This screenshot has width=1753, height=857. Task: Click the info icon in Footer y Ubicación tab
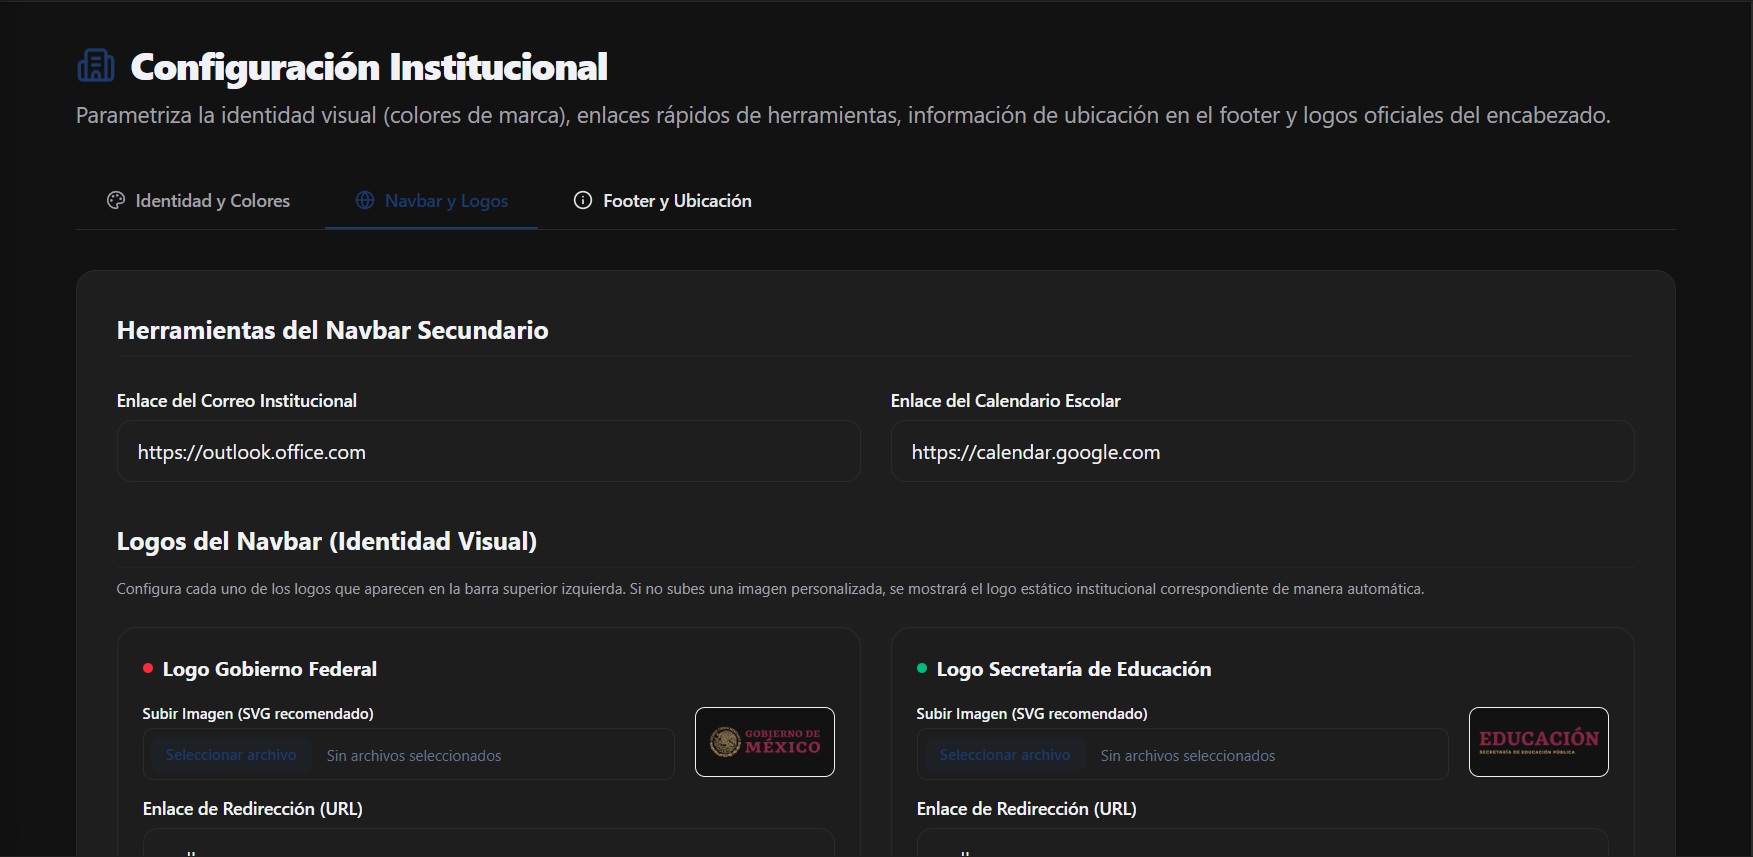[x=583, y=200]
